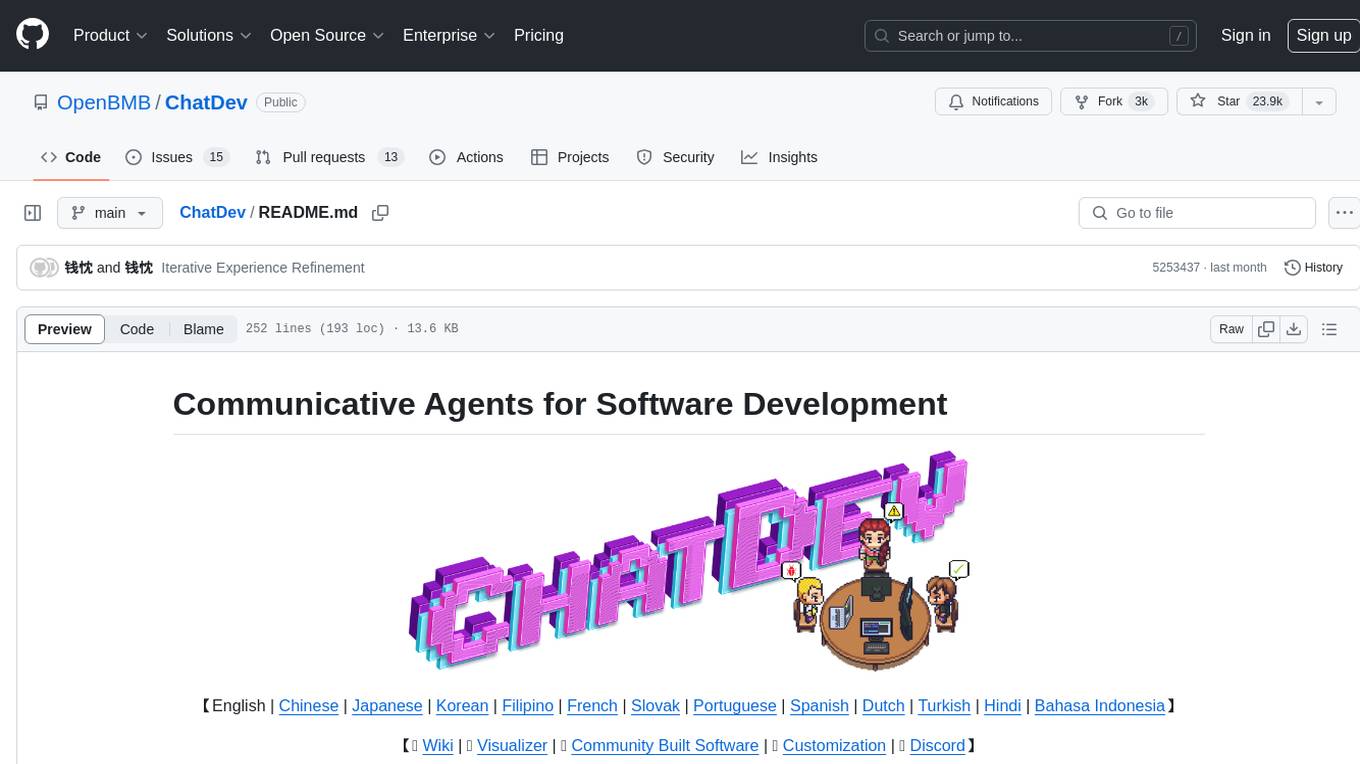Viewport: 1360px width, 764px height.
Task: Switch to the Projects tab
Action: [570, 157]
